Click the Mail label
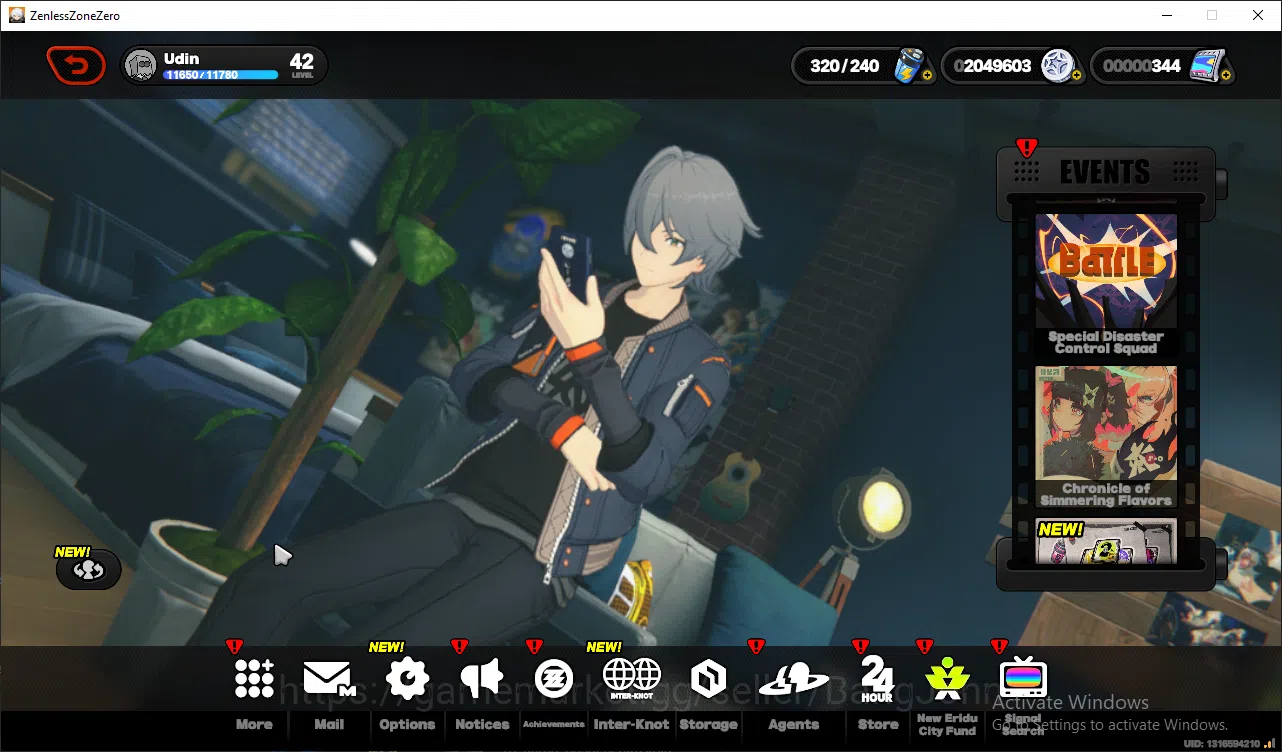1282x752 pixels. (329, 724)
